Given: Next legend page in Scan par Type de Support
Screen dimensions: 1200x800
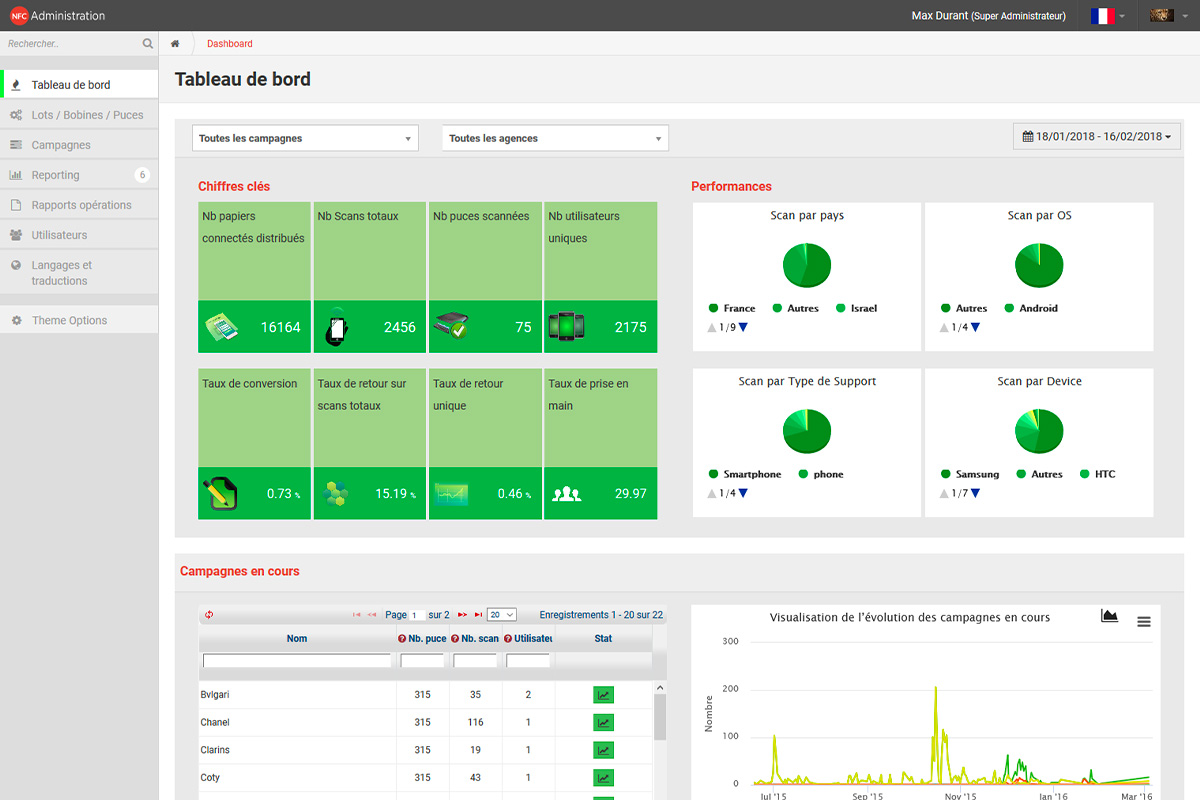Looking at the screenshot, I should 743,493.
